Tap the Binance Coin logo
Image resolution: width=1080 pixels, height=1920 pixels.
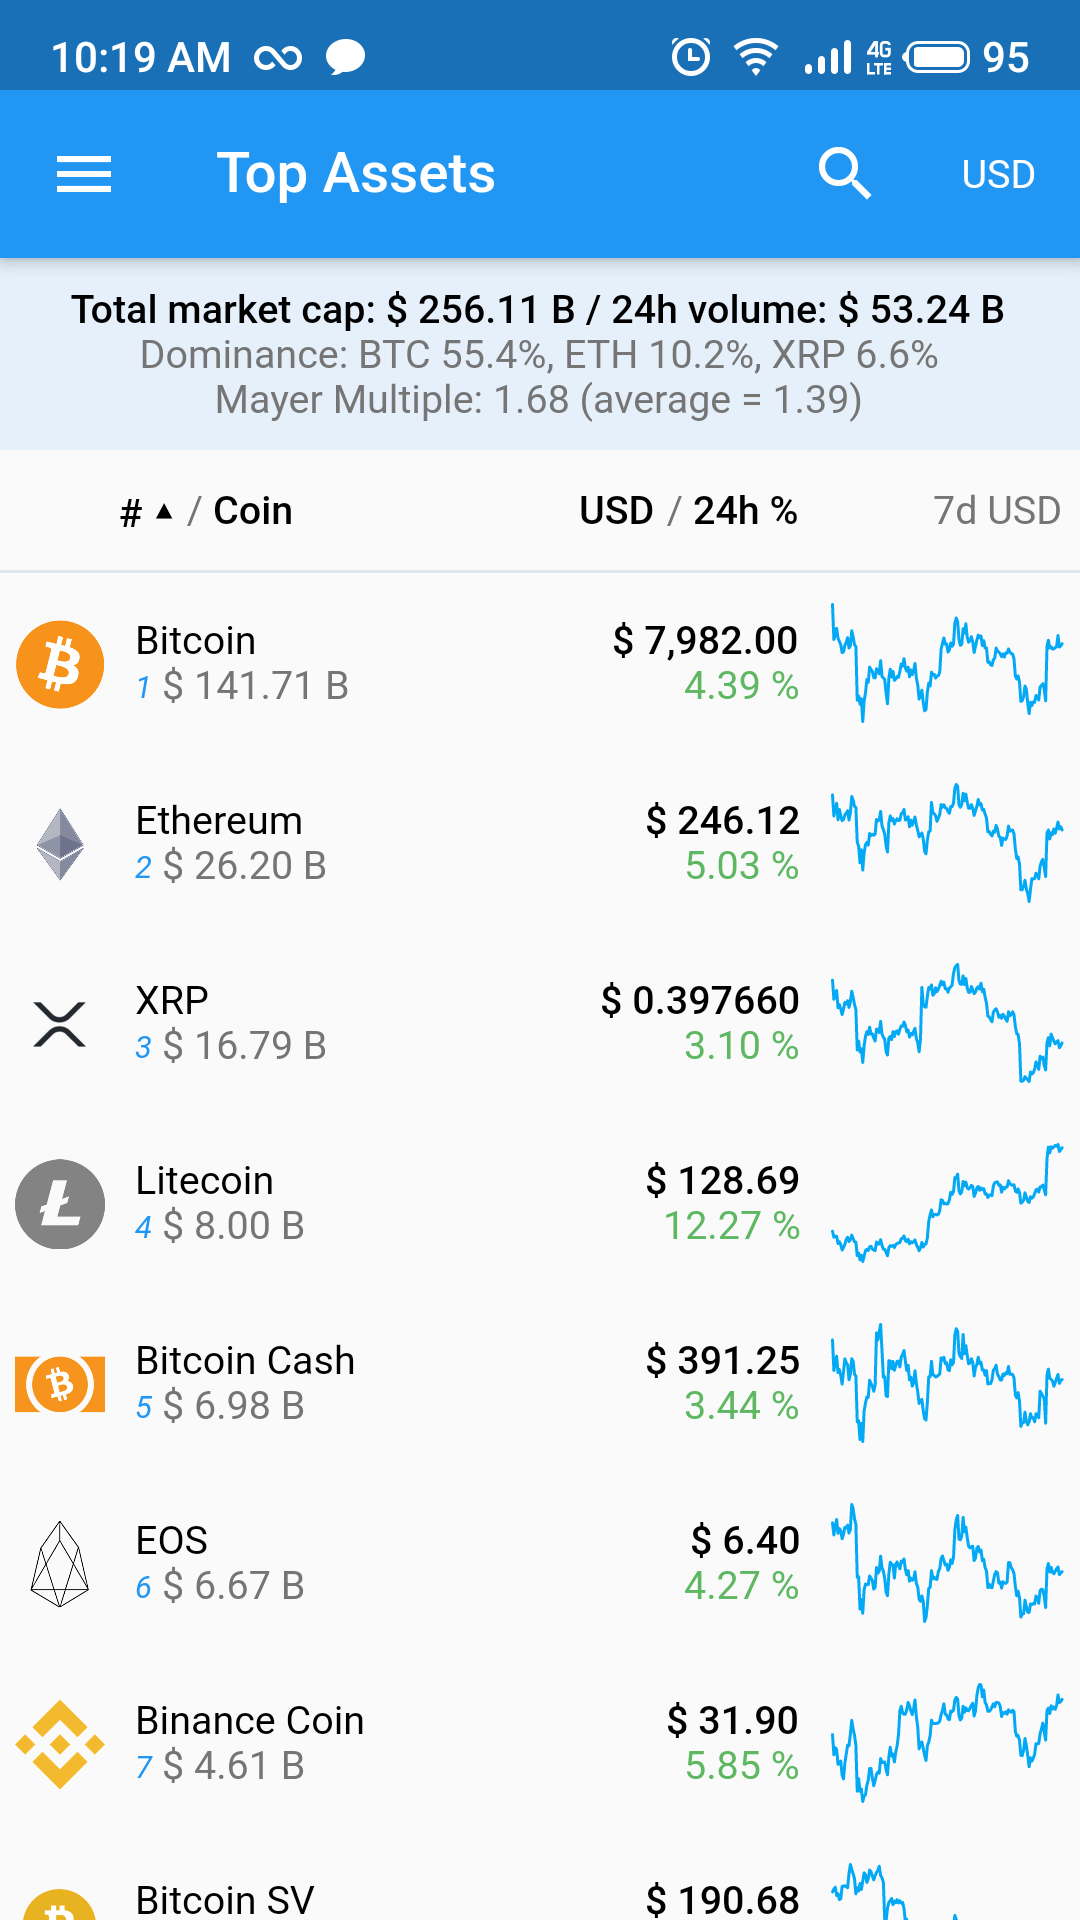[x=60, y=1744]
